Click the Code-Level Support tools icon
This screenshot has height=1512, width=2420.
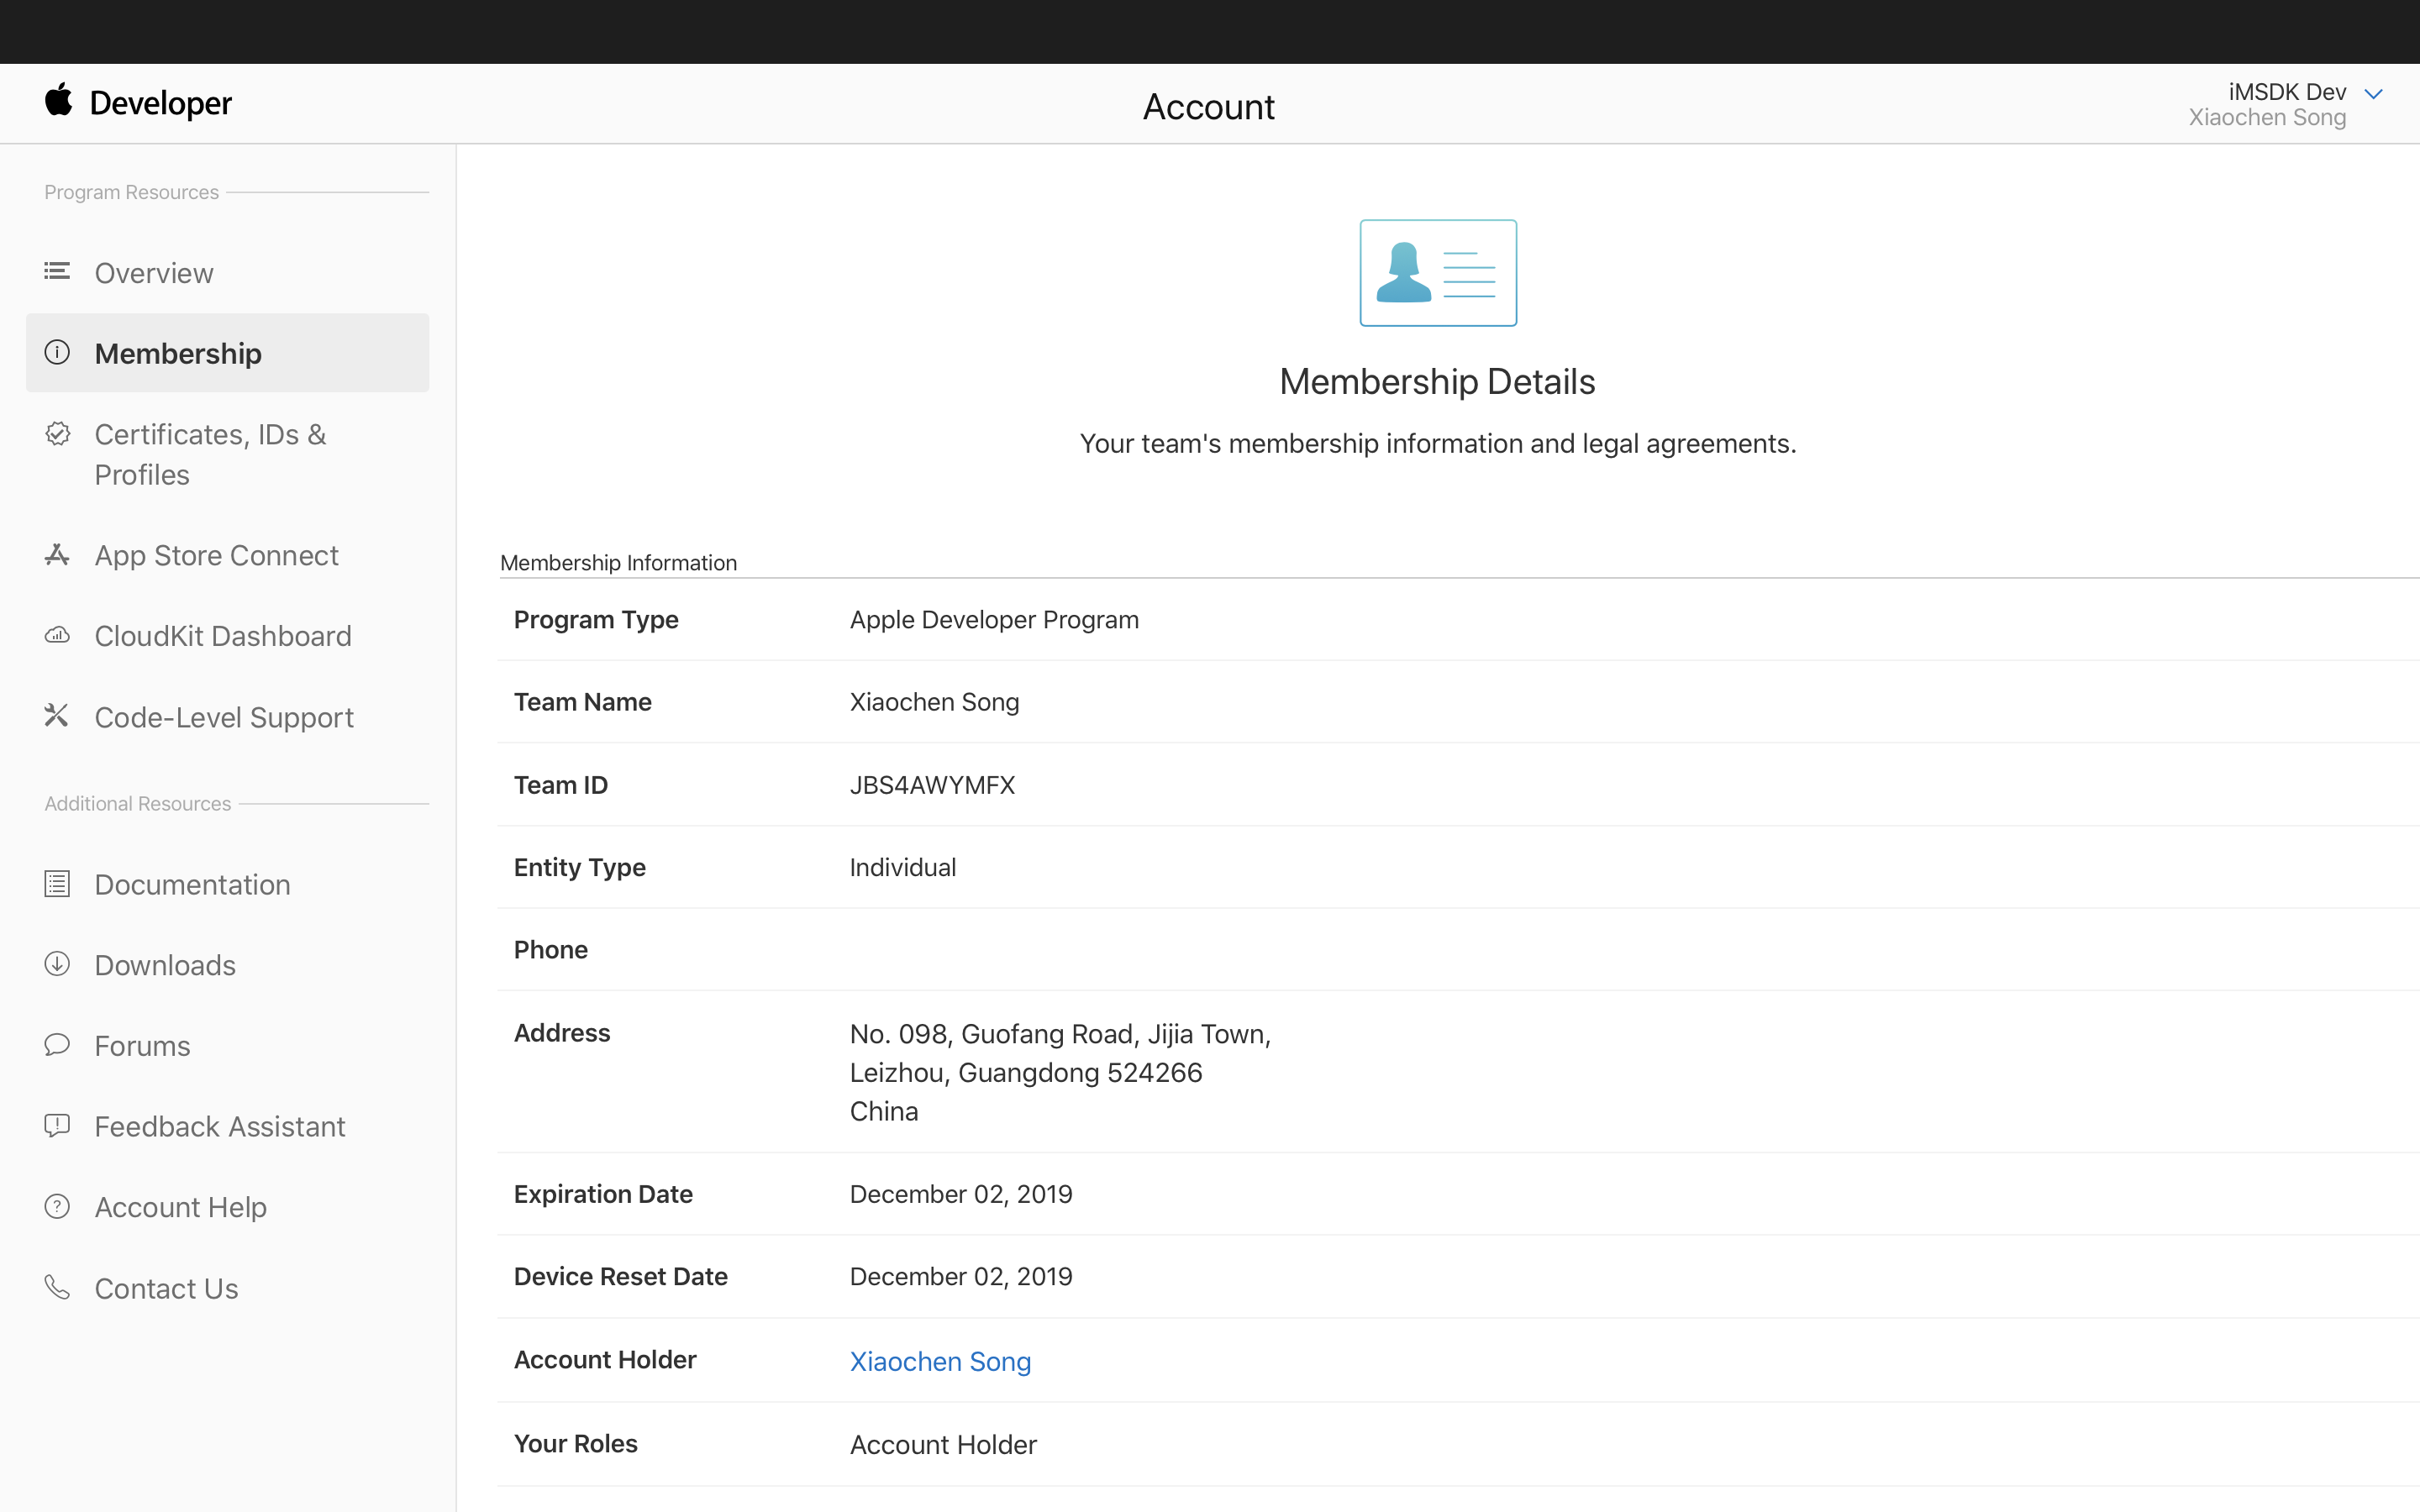tap(57, 716)
